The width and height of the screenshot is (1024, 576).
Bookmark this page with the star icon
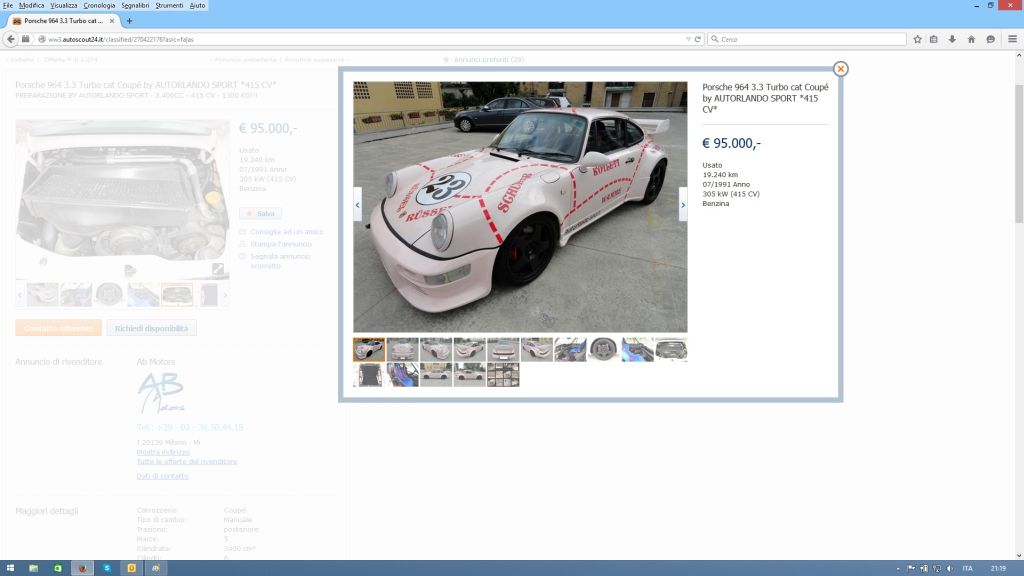click(x=918, y=39)
